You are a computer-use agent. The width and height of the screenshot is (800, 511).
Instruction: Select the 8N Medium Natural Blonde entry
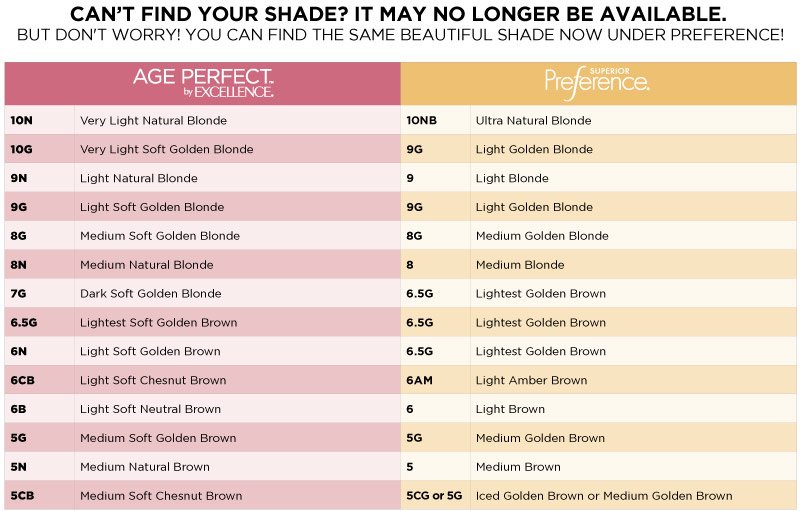tap(203, 265)
